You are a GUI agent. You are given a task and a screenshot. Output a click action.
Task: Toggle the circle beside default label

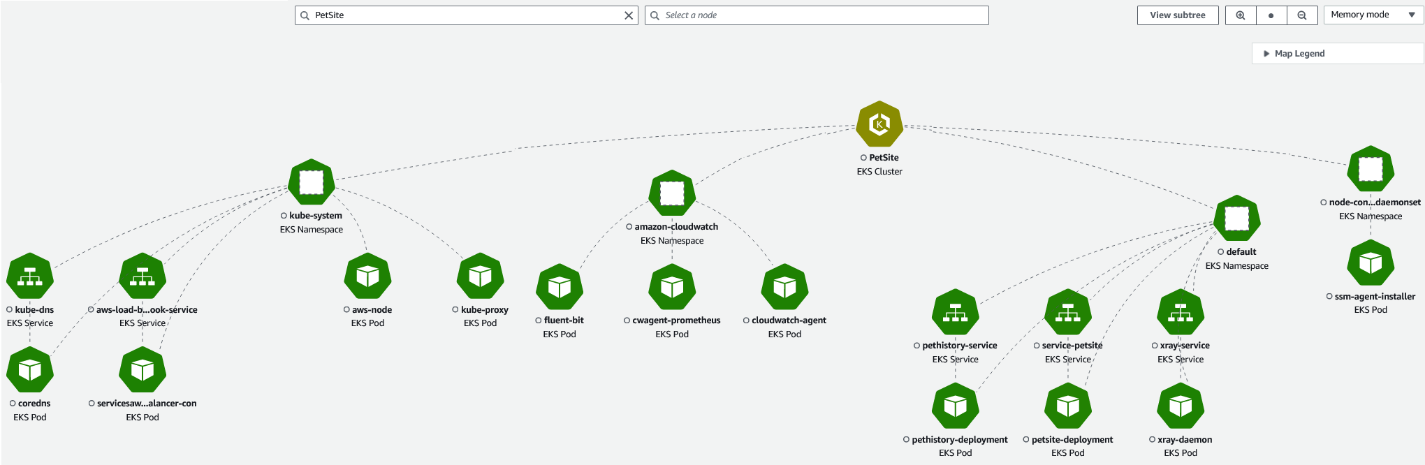click(1221, 252)
